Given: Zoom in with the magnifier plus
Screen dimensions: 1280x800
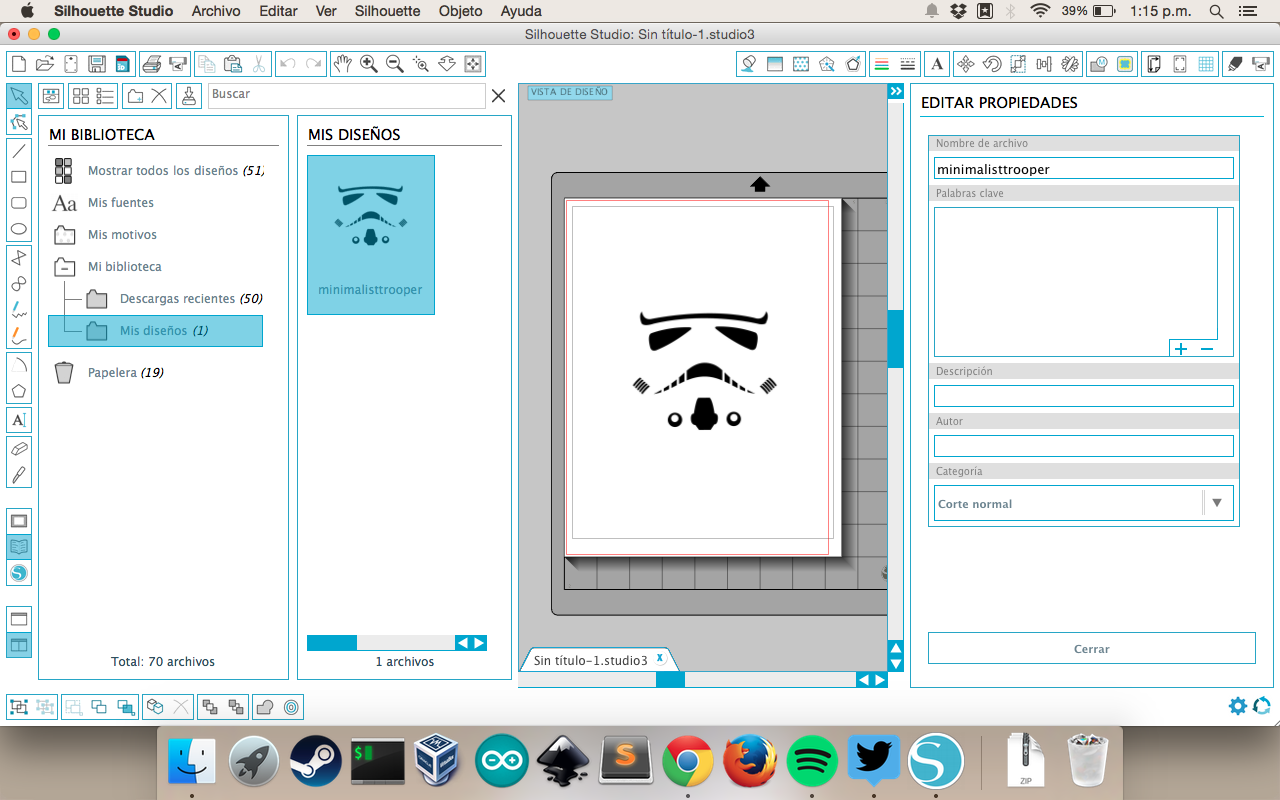Looking at the screenshot, I should point(369,64).
